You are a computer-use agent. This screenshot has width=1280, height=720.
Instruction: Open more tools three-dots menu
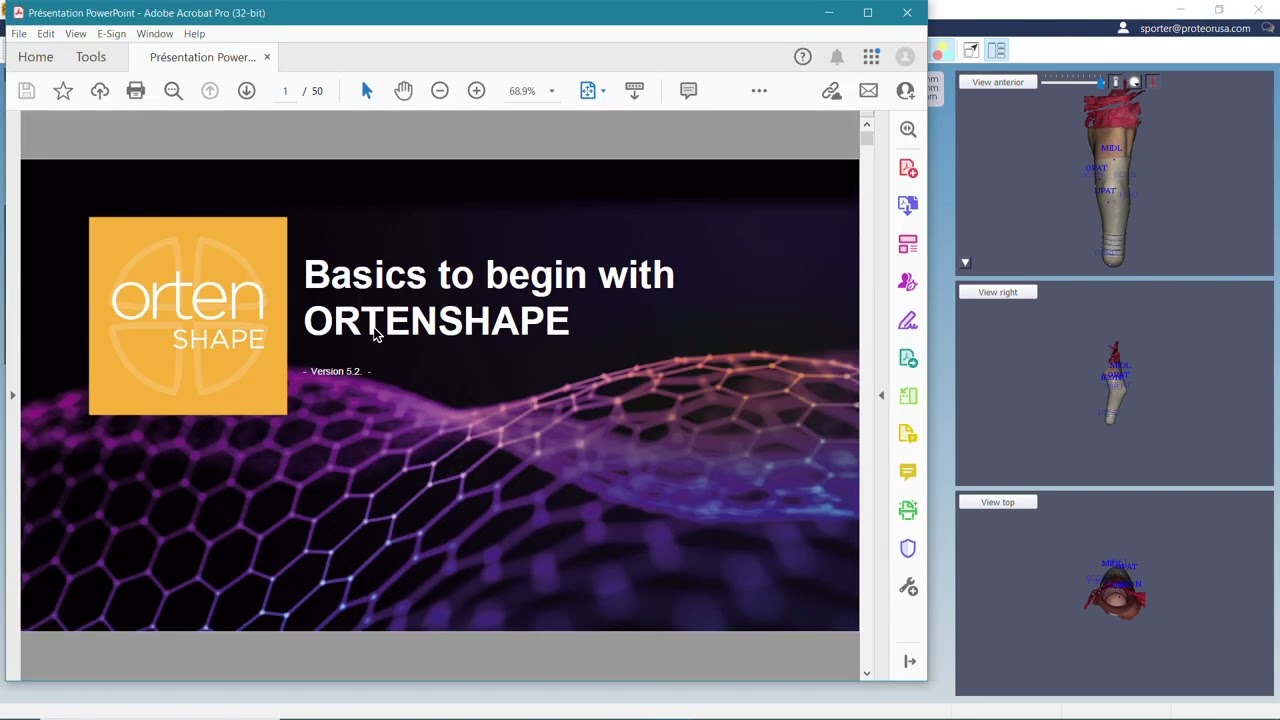(759, 91)
